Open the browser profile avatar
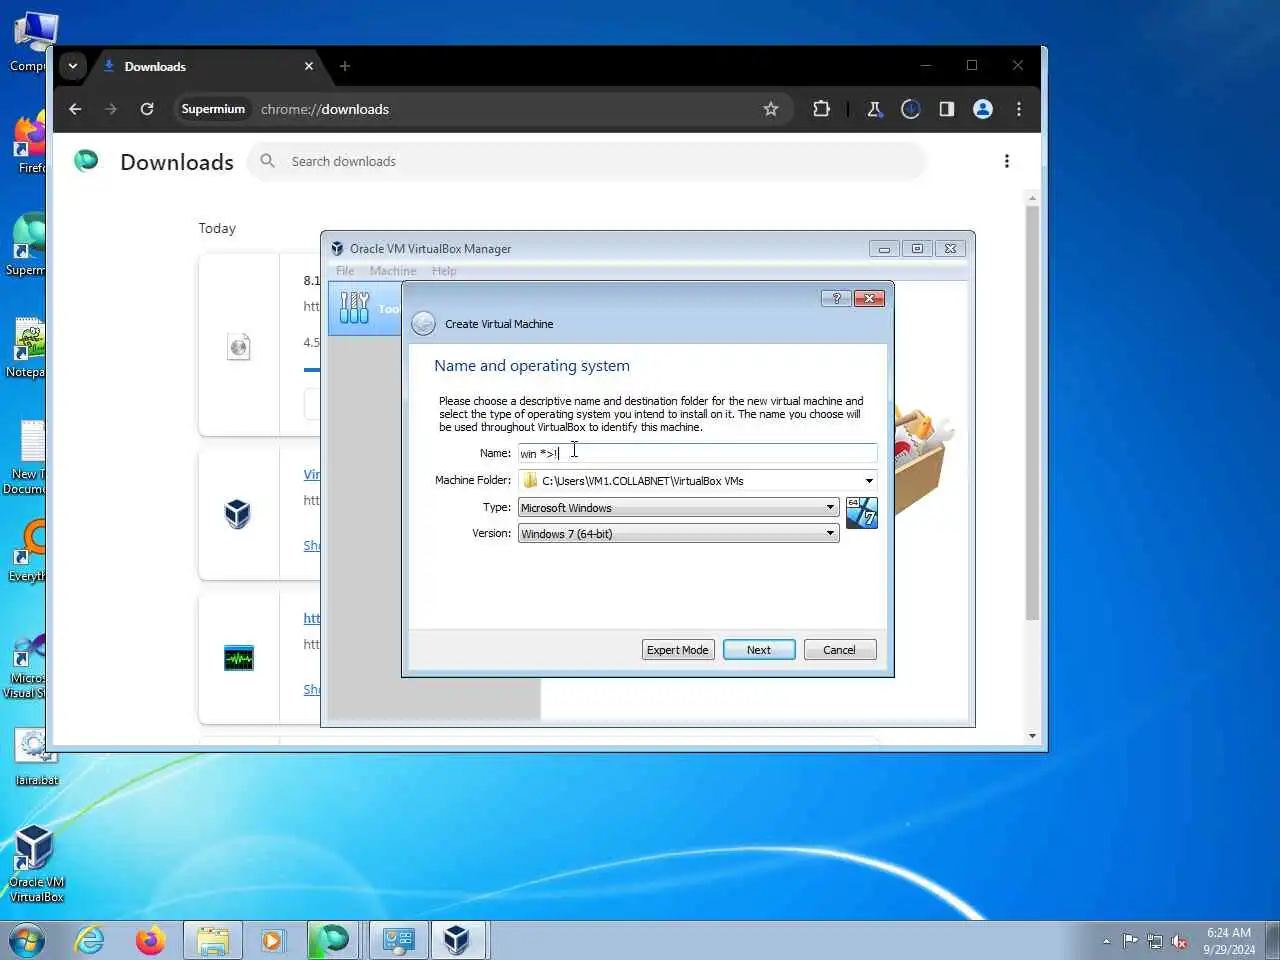 click(x=983, y=109)
